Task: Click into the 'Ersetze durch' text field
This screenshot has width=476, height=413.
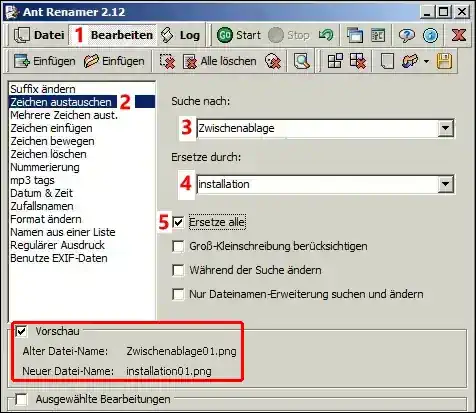Action: click(317, 184)
